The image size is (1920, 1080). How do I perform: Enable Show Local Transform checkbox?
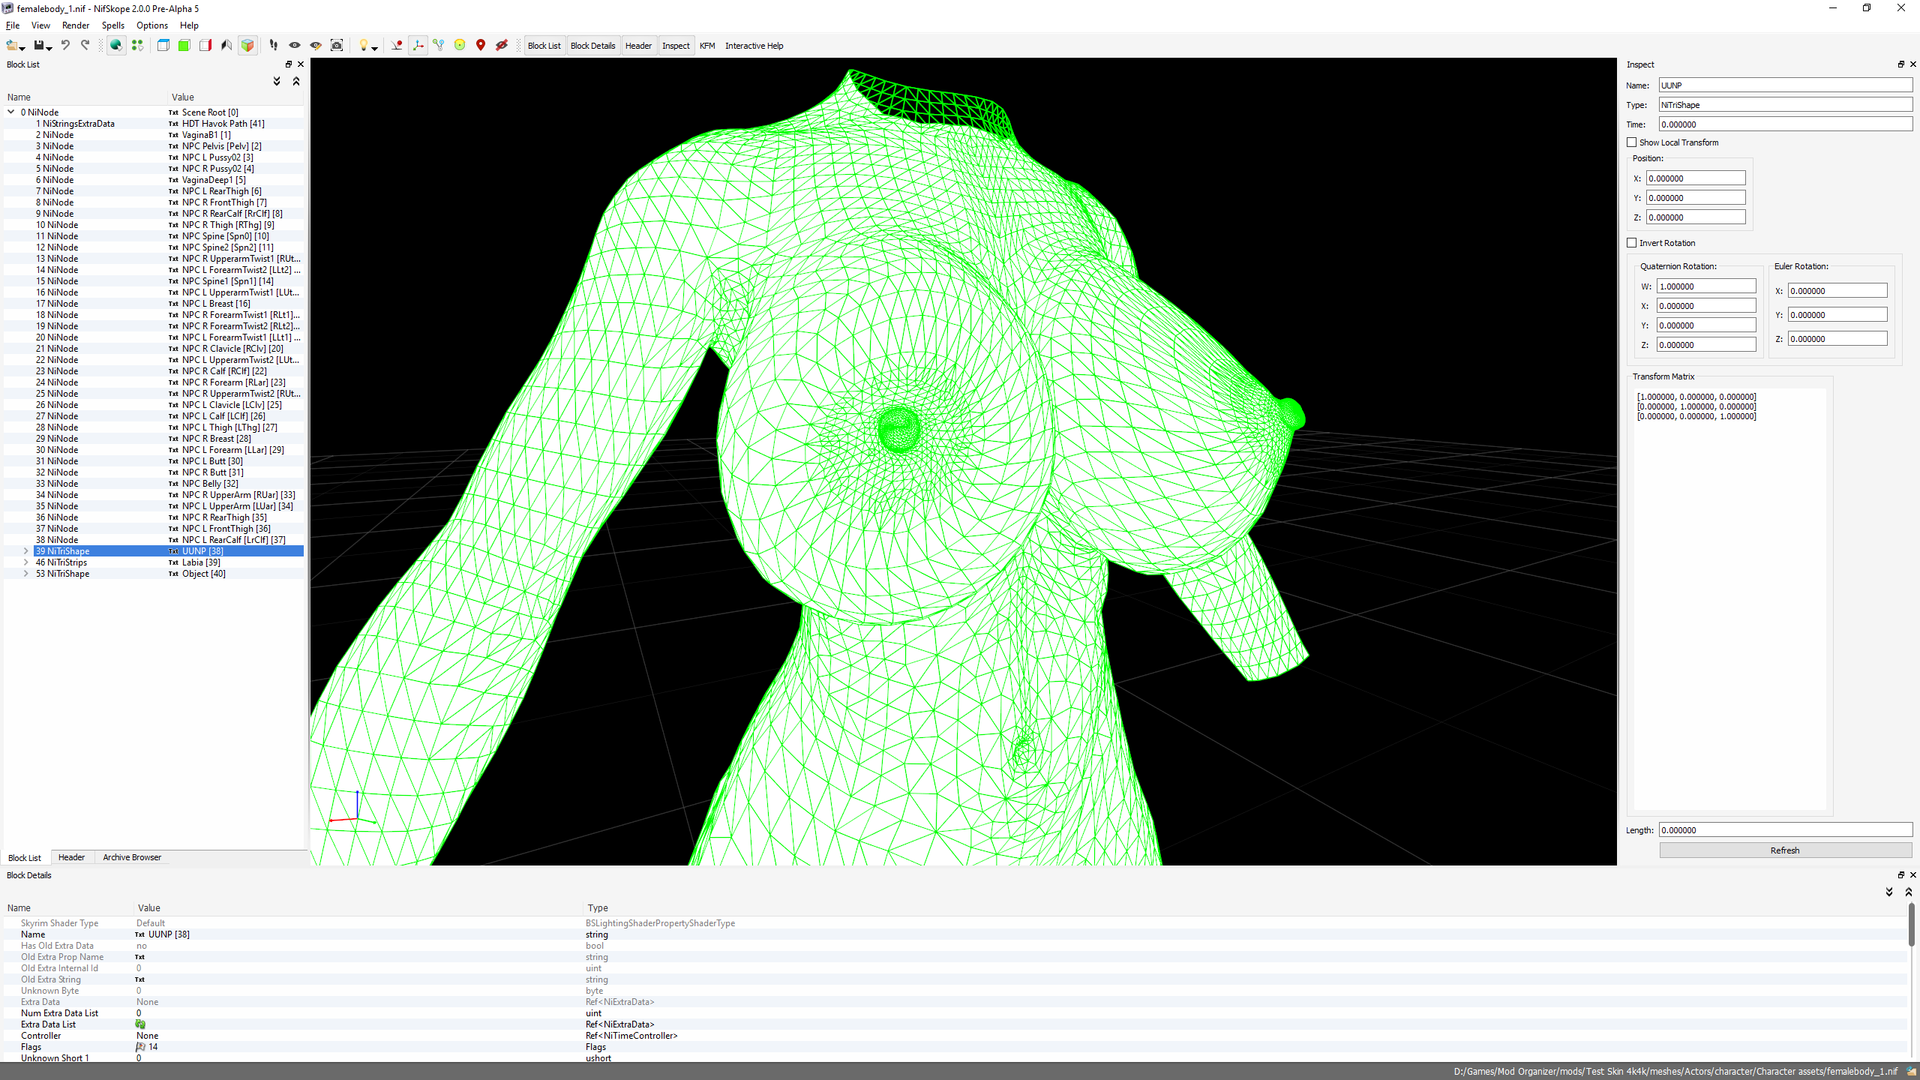[x=1632, y=143]
